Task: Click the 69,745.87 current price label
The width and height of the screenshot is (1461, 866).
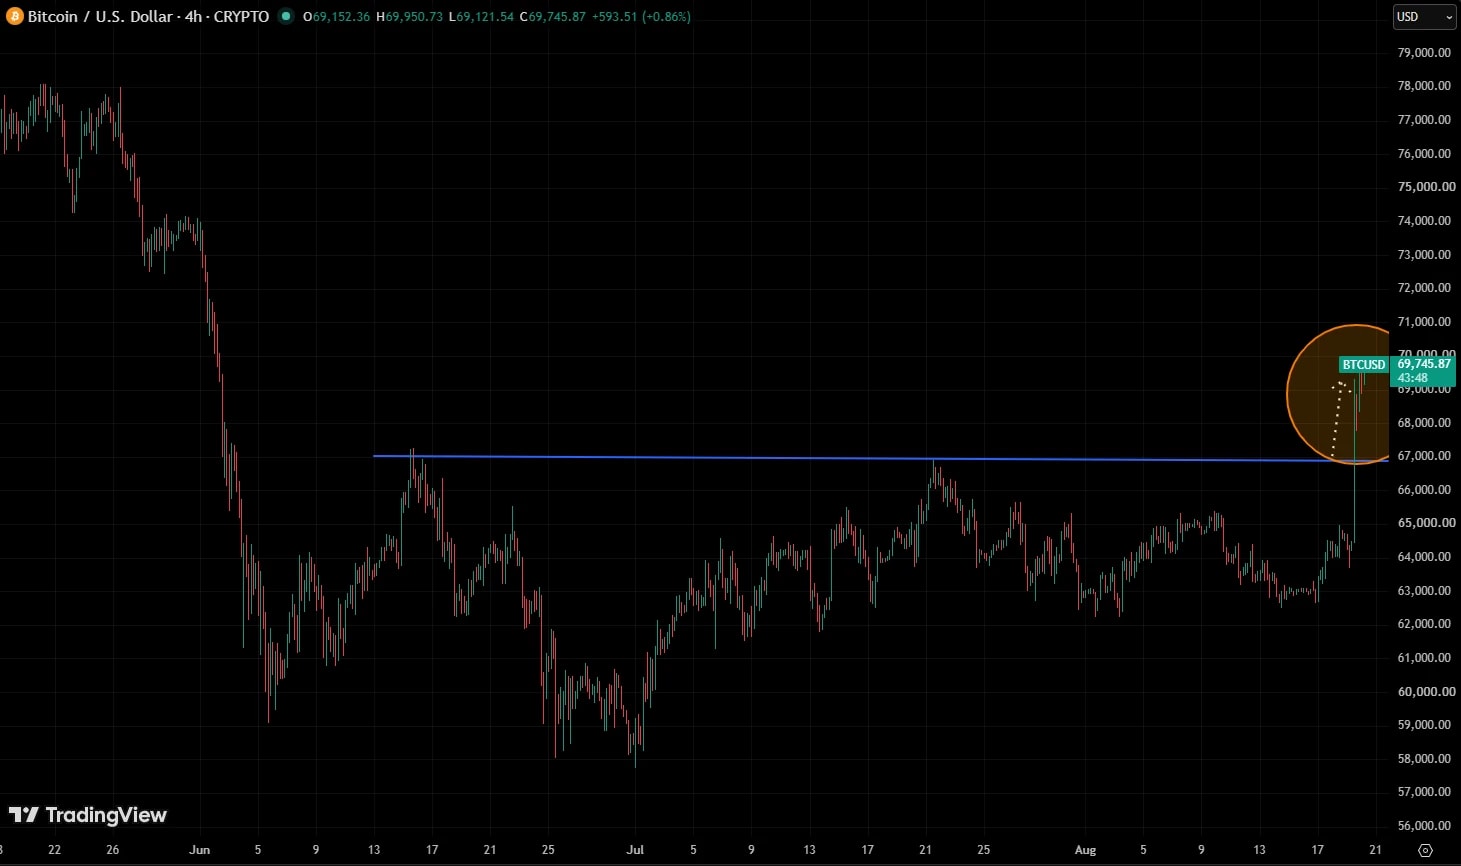Action: 1424,364
